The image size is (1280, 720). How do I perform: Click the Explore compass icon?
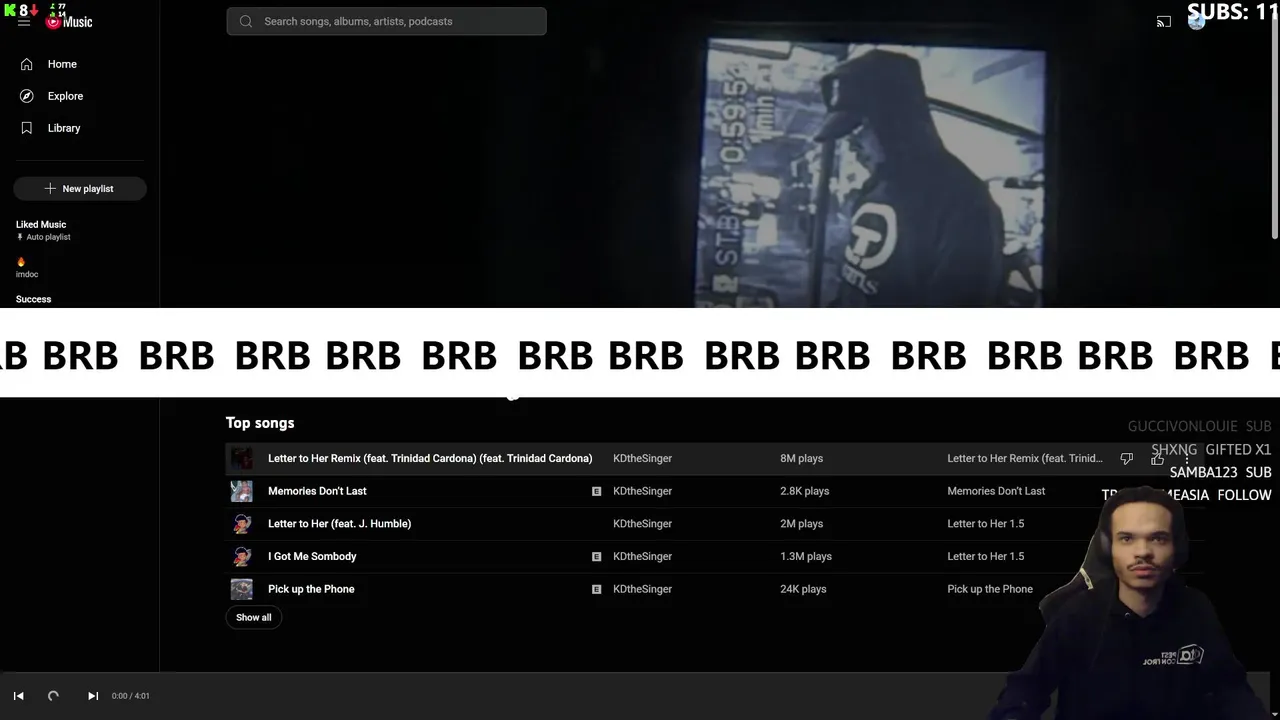coord(27,96)
